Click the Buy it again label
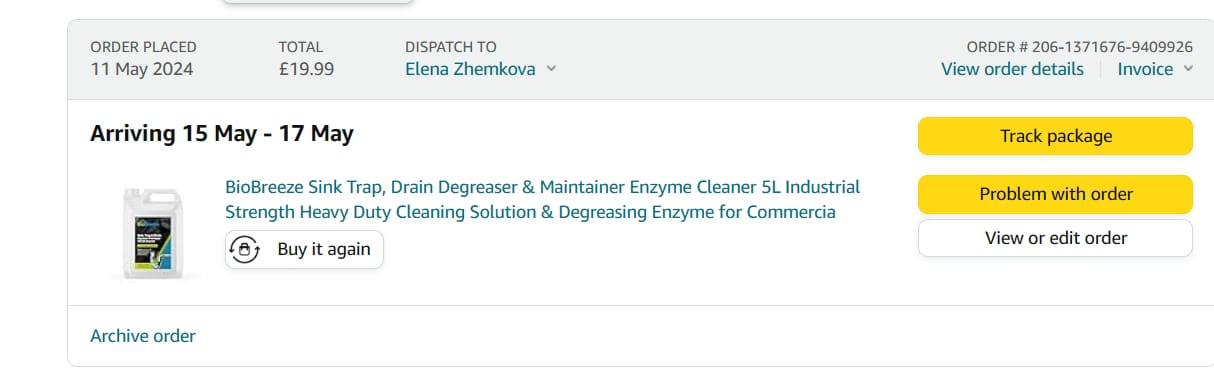1214x378 pixels. [x=324, y=249]
